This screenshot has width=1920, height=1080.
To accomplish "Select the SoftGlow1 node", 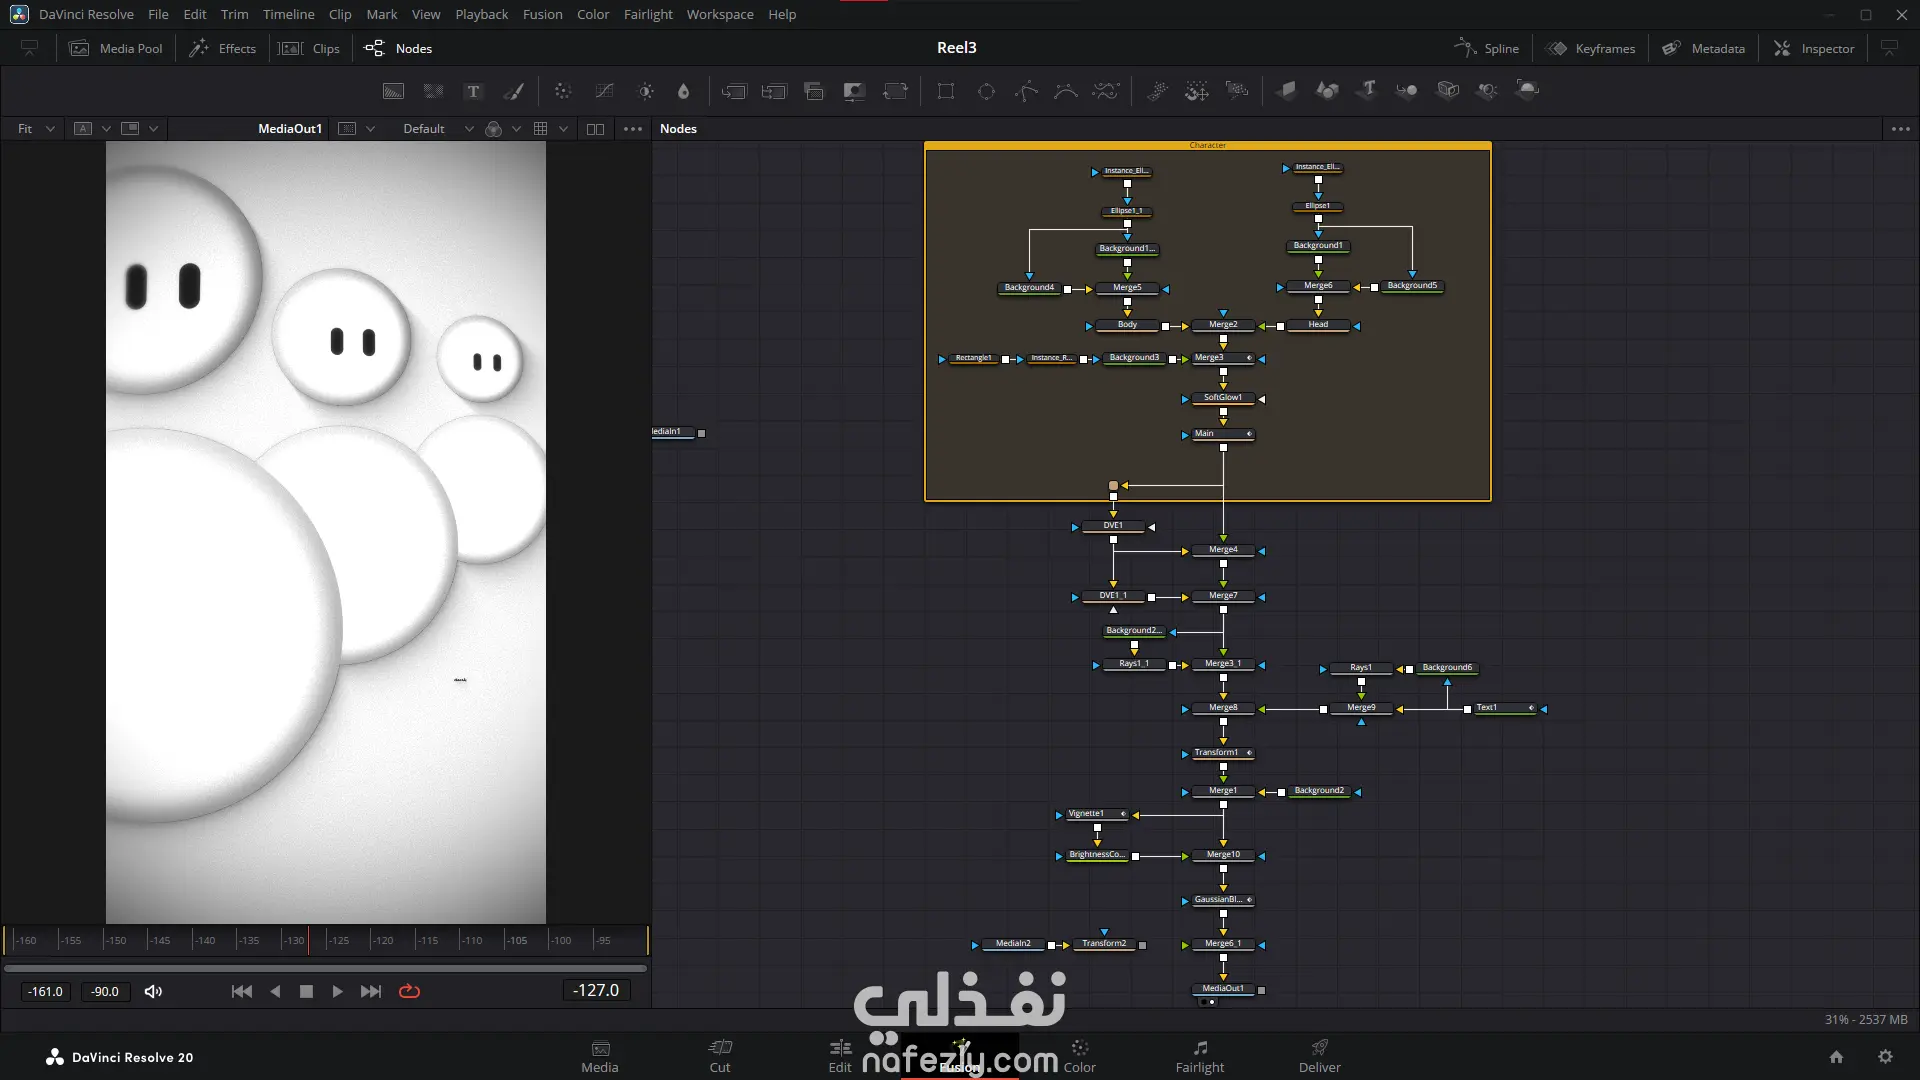I will pyautogui.click(x=1222, y=398).
